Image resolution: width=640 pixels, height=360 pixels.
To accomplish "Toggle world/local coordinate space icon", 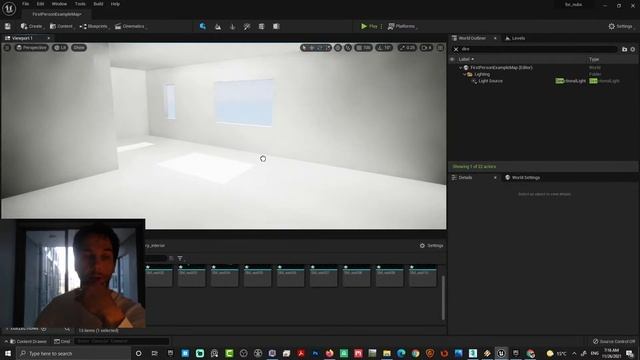I will (338, 48).
